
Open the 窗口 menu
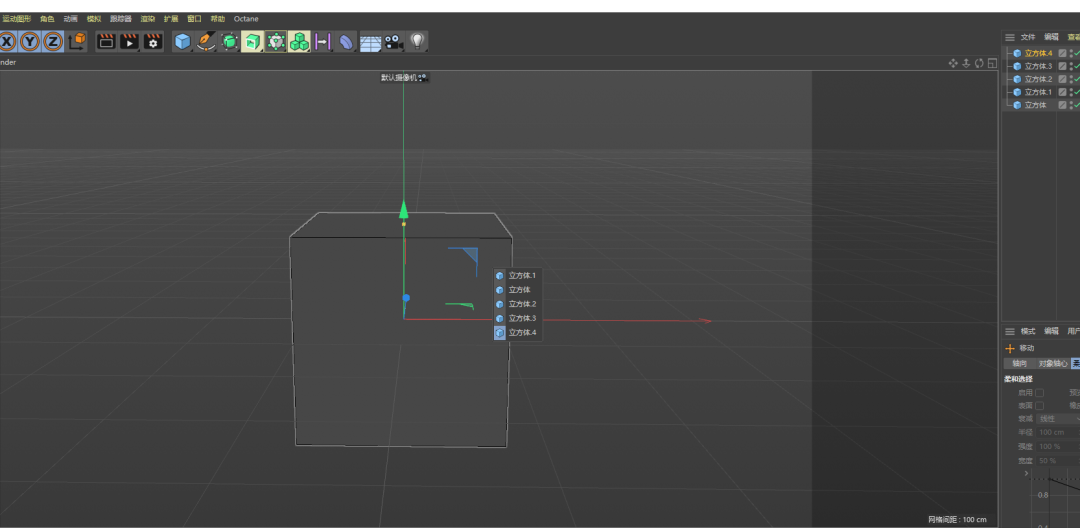click(x=194, y=19)
